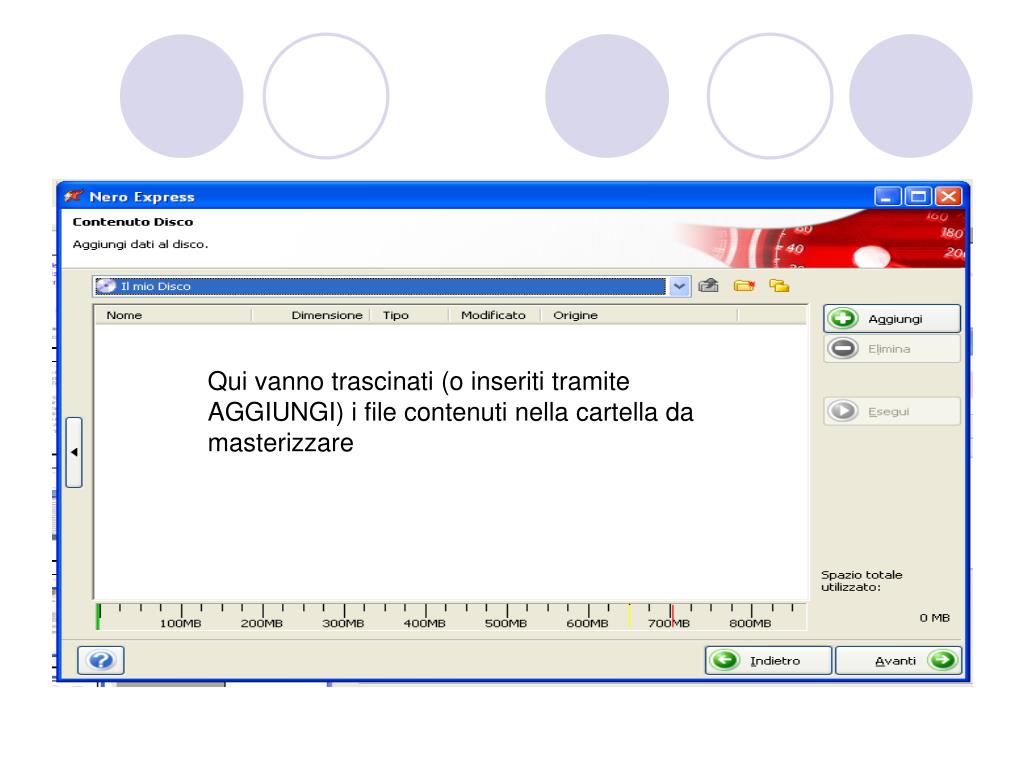Sort by the Modificato column header
This screenshot has height=768, width=1024.
(493, 315)
